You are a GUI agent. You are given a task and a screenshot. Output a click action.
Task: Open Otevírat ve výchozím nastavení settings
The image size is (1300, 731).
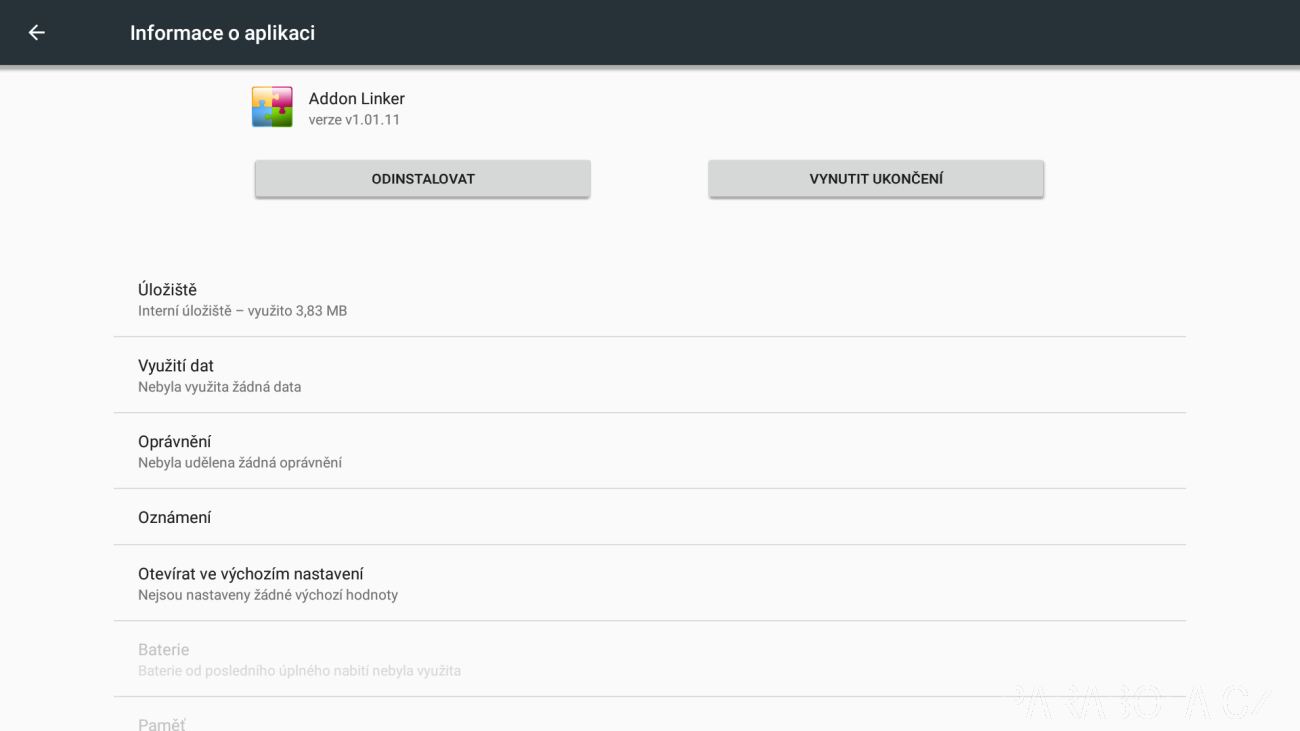(x=650, y=583)
